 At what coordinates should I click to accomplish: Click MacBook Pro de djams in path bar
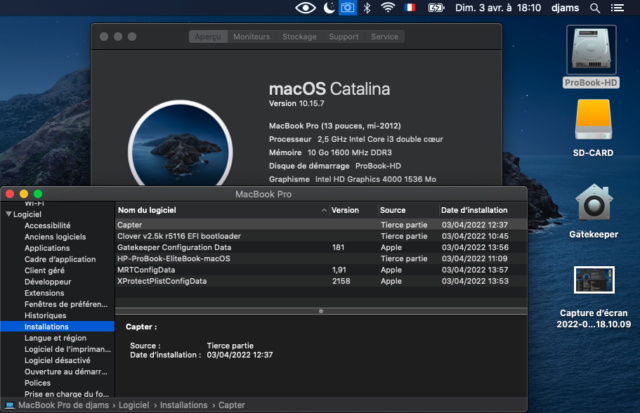64,405
